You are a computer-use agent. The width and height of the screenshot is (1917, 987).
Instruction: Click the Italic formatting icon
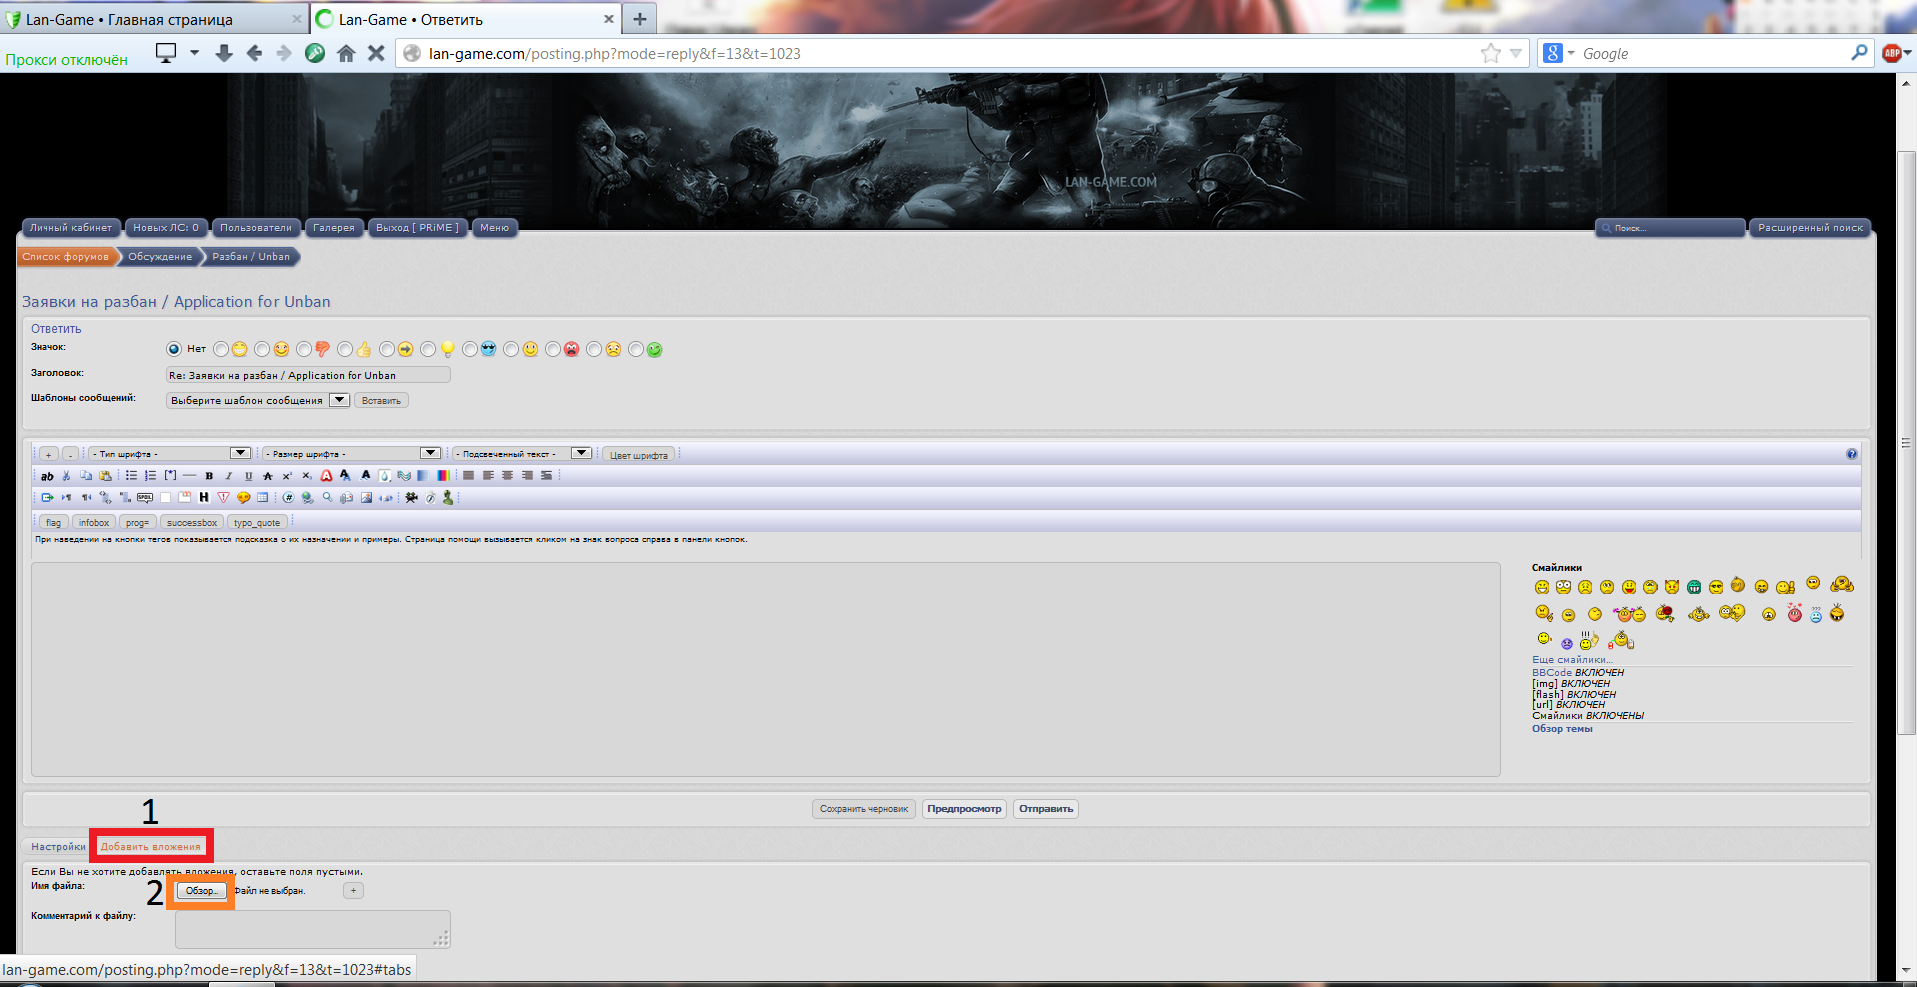coord(229,476)
